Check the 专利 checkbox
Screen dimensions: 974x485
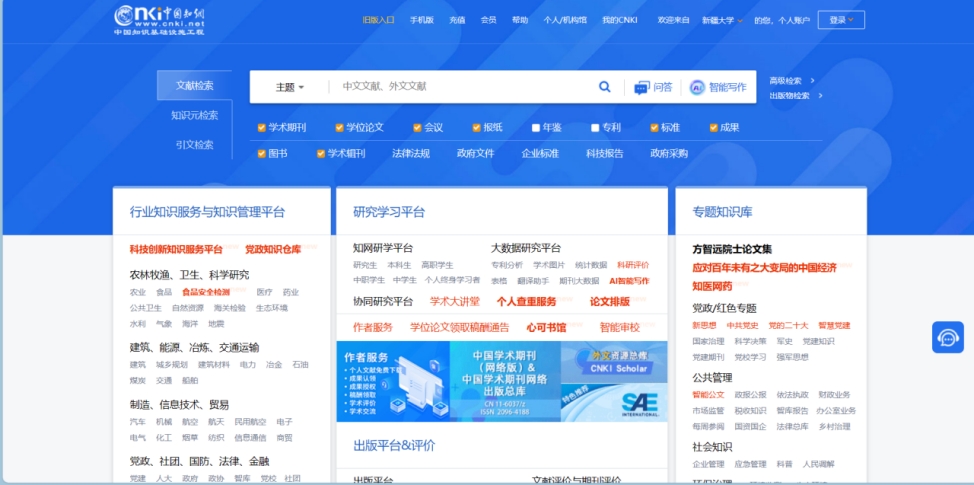coord(595,128)
